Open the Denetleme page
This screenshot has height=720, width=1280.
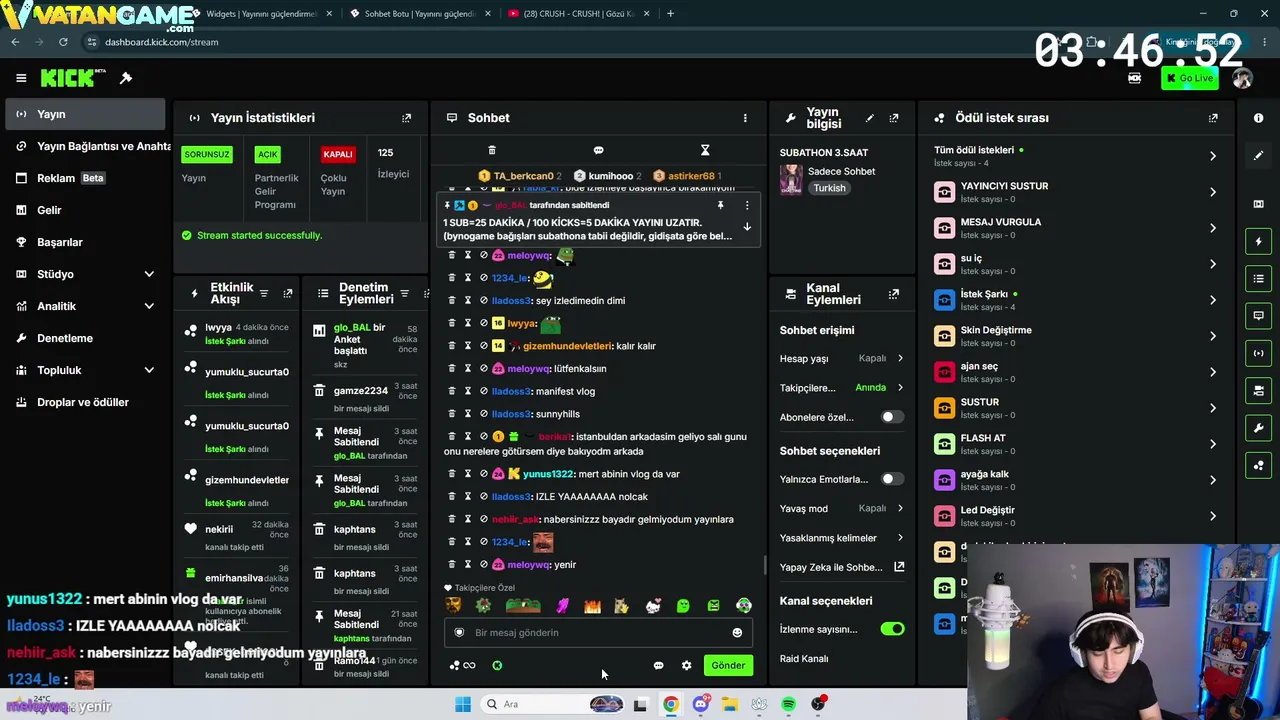[85, 338]
